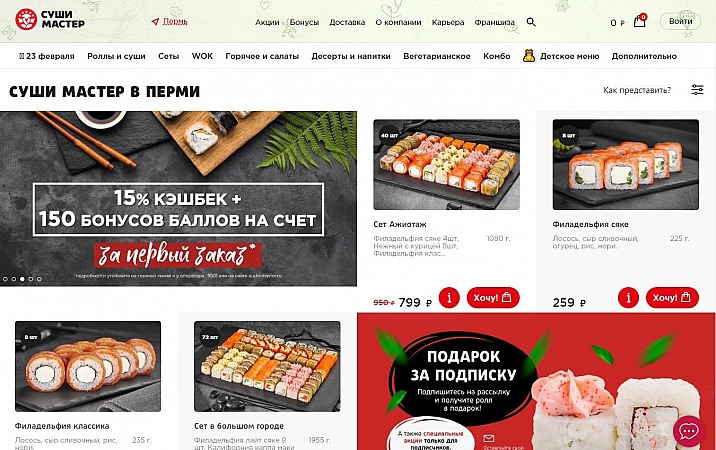
Task: Open the chat bubble widget
Action: pos(689,431)
